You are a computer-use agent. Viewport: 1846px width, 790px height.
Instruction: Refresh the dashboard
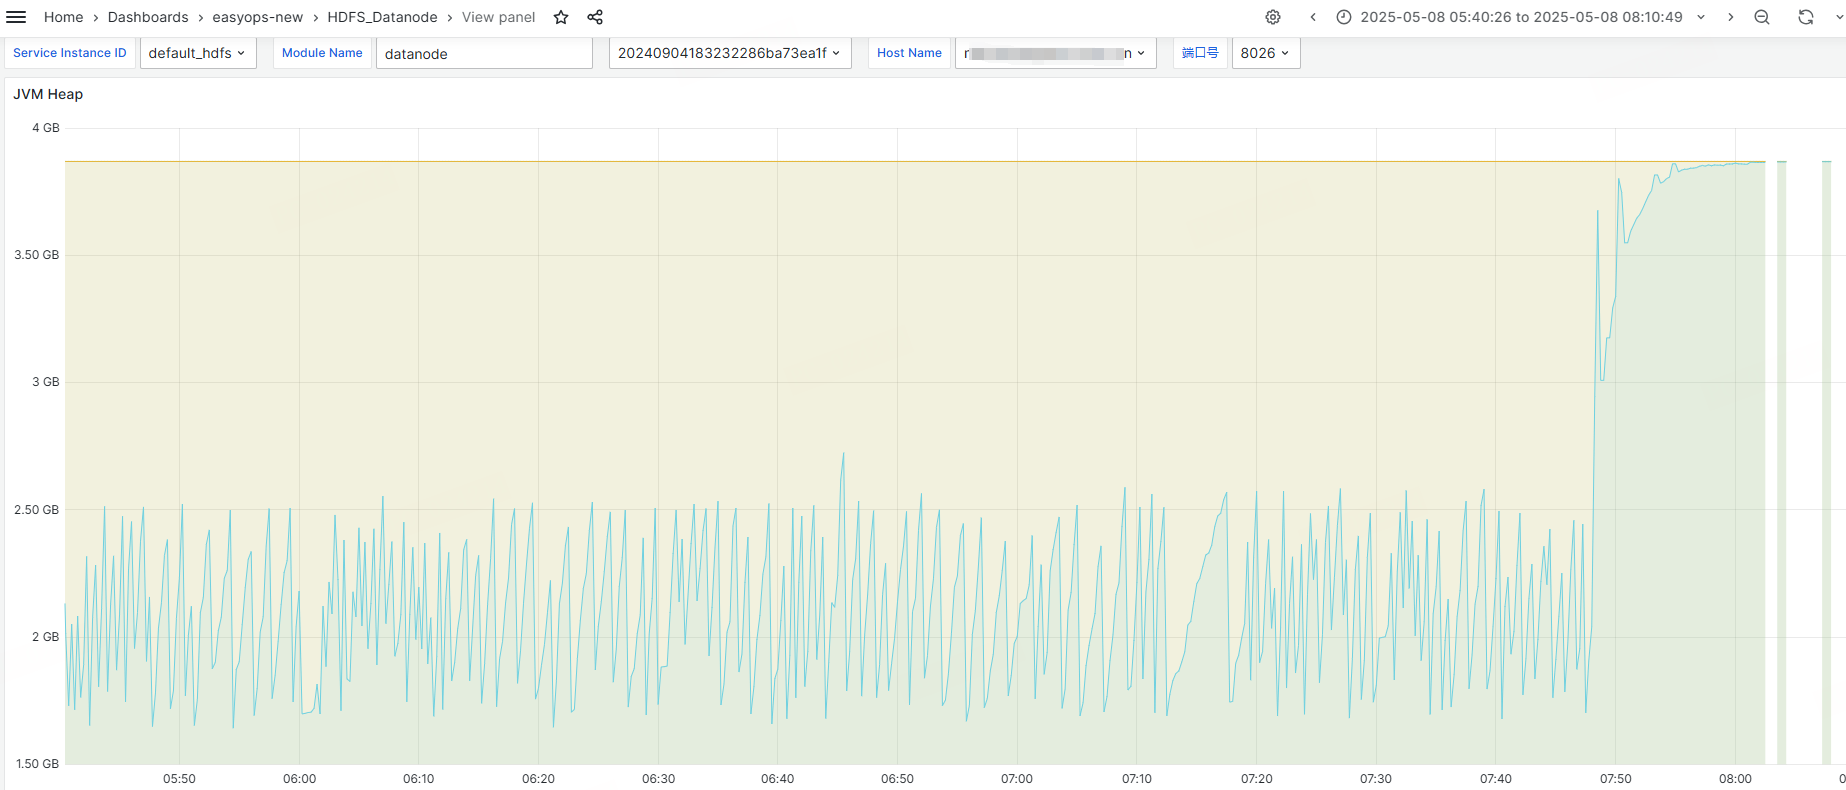tap(1805, 17)
